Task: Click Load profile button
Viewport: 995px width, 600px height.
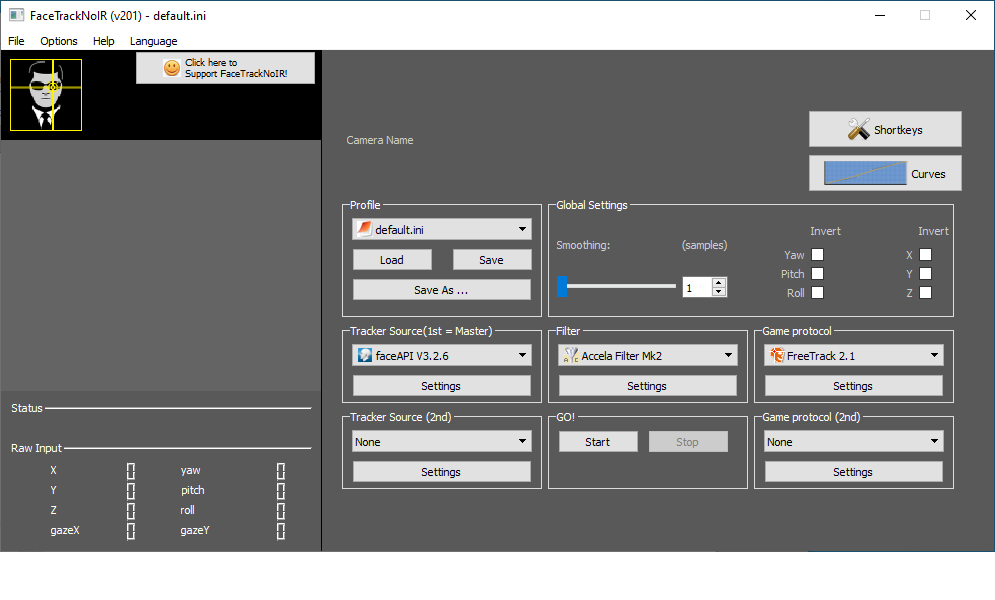Action: [x=392, y=259]
